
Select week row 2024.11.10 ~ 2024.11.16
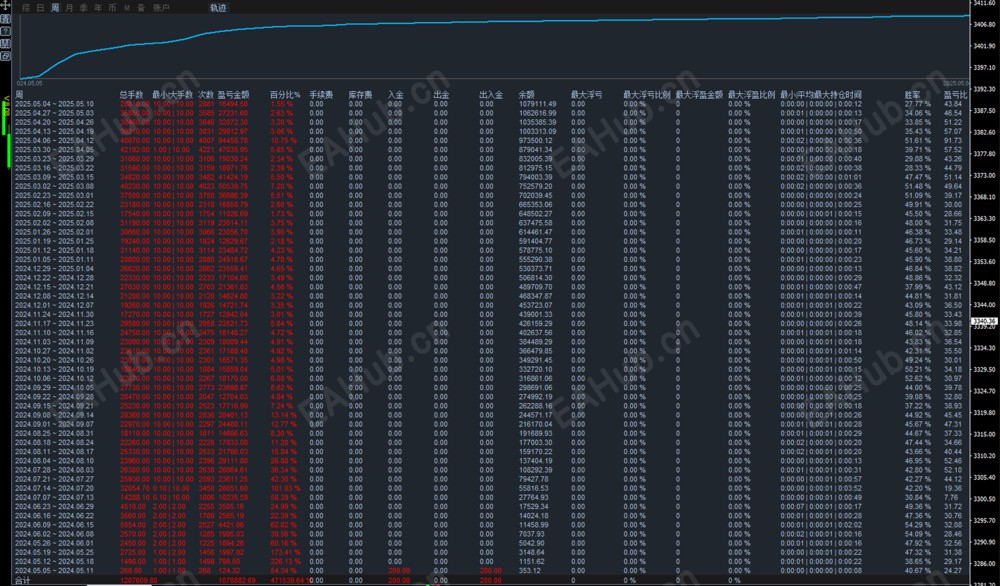pos(491,333)
